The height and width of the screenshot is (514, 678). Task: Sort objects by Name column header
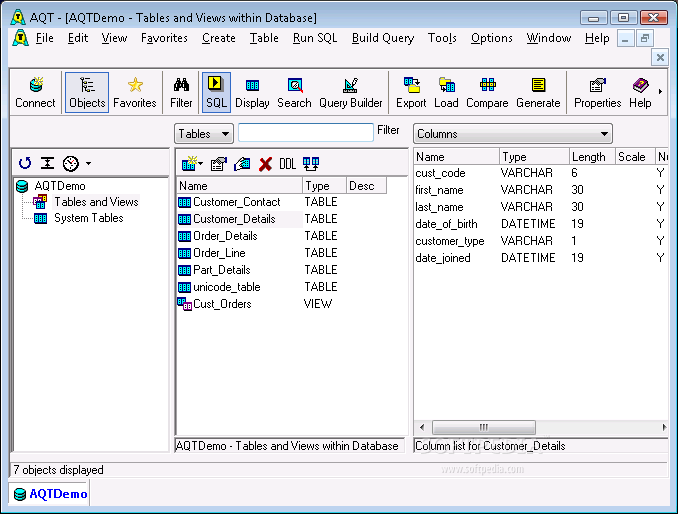(239, 186)
